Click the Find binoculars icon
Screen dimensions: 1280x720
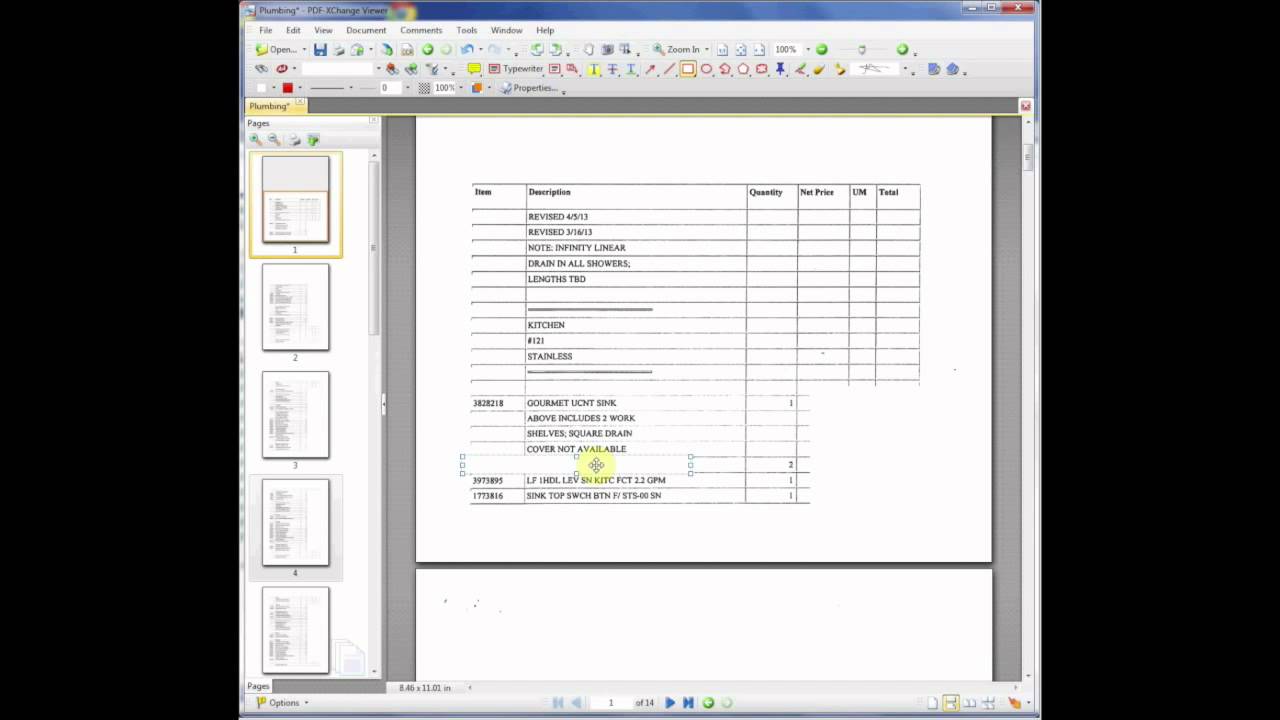[x=261, y=69]
